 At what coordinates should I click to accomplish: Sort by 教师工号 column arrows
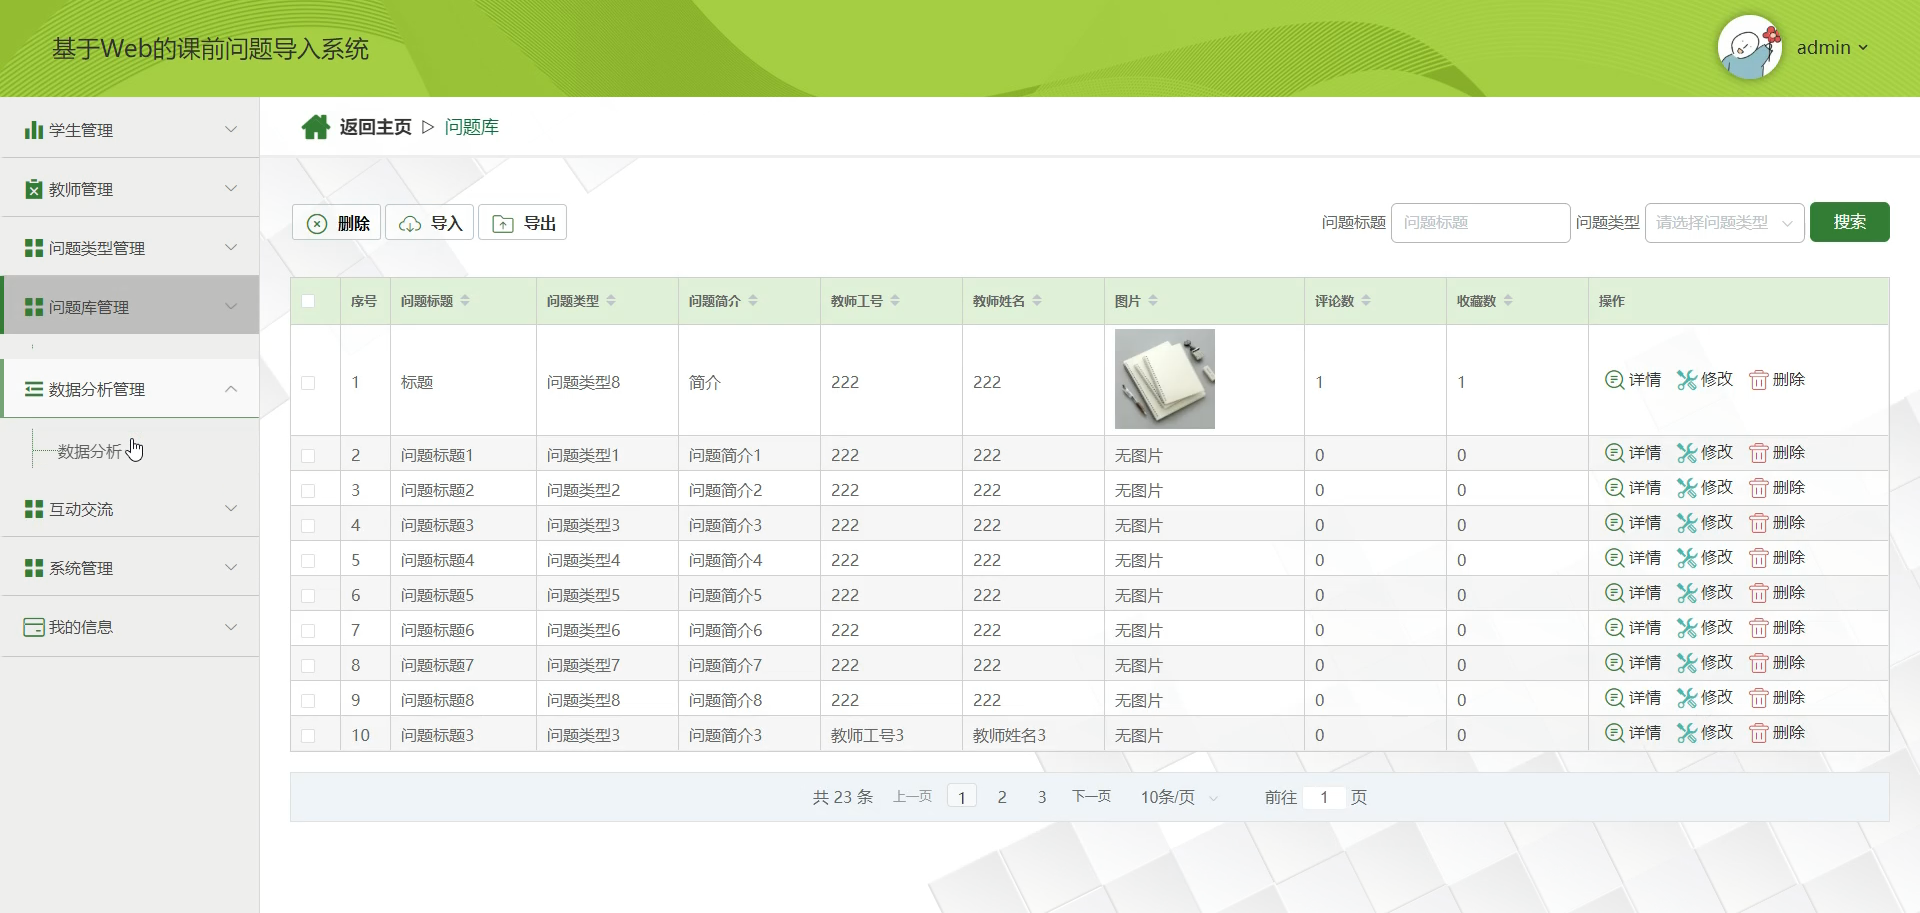895,301
